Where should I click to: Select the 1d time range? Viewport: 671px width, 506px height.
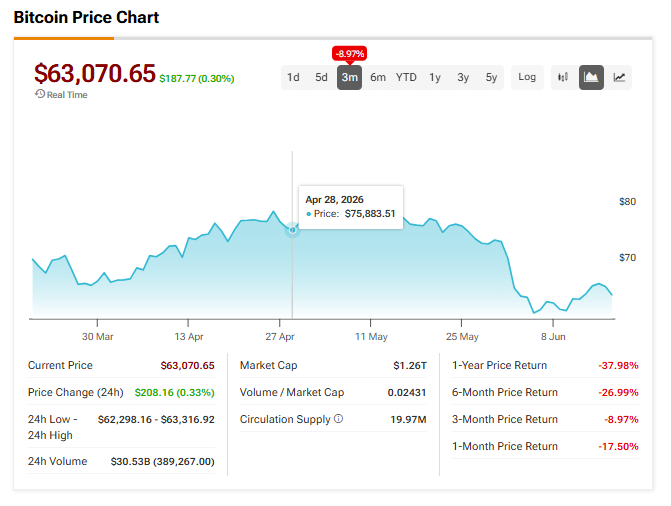click(293, 77)
